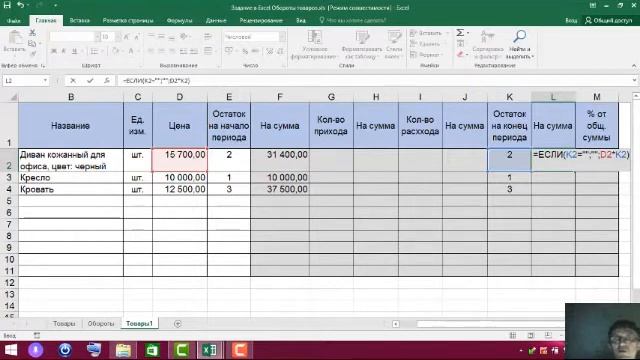
Task: Click the Decrease Indent icon
Action: point(183,51)
